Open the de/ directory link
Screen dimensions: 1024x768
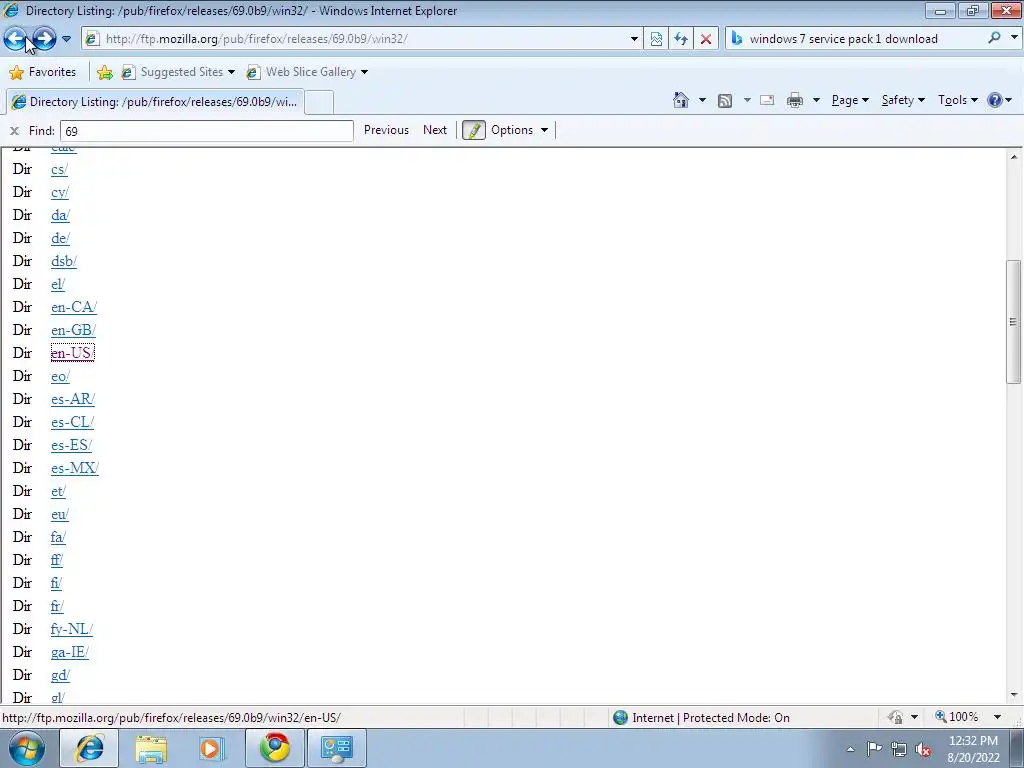[x=60, y=238]
